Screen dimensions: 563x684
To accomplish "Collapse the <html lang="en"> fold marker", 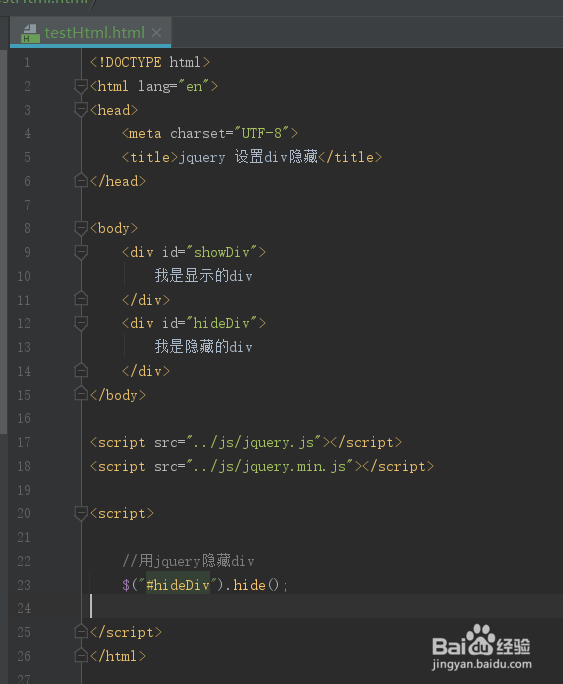I will (81, 86).
